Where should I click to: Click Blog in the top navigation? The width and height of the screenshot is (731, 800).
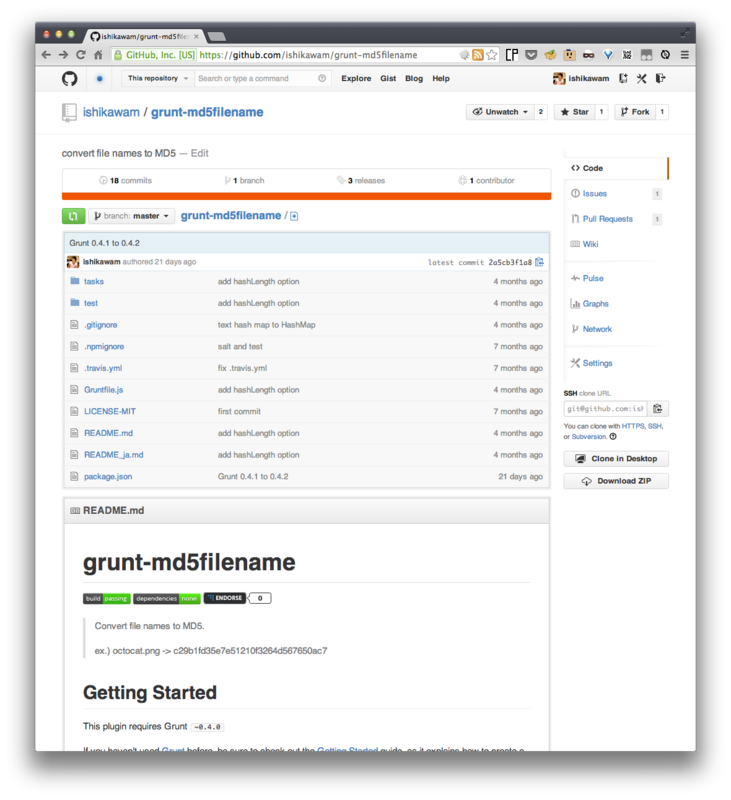(x=414, y=79)
